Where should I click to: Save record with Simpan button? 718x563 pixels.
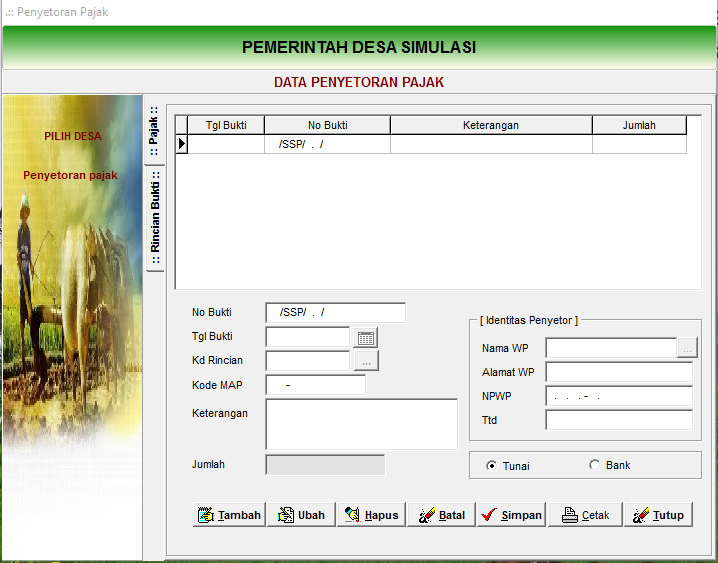510,515
